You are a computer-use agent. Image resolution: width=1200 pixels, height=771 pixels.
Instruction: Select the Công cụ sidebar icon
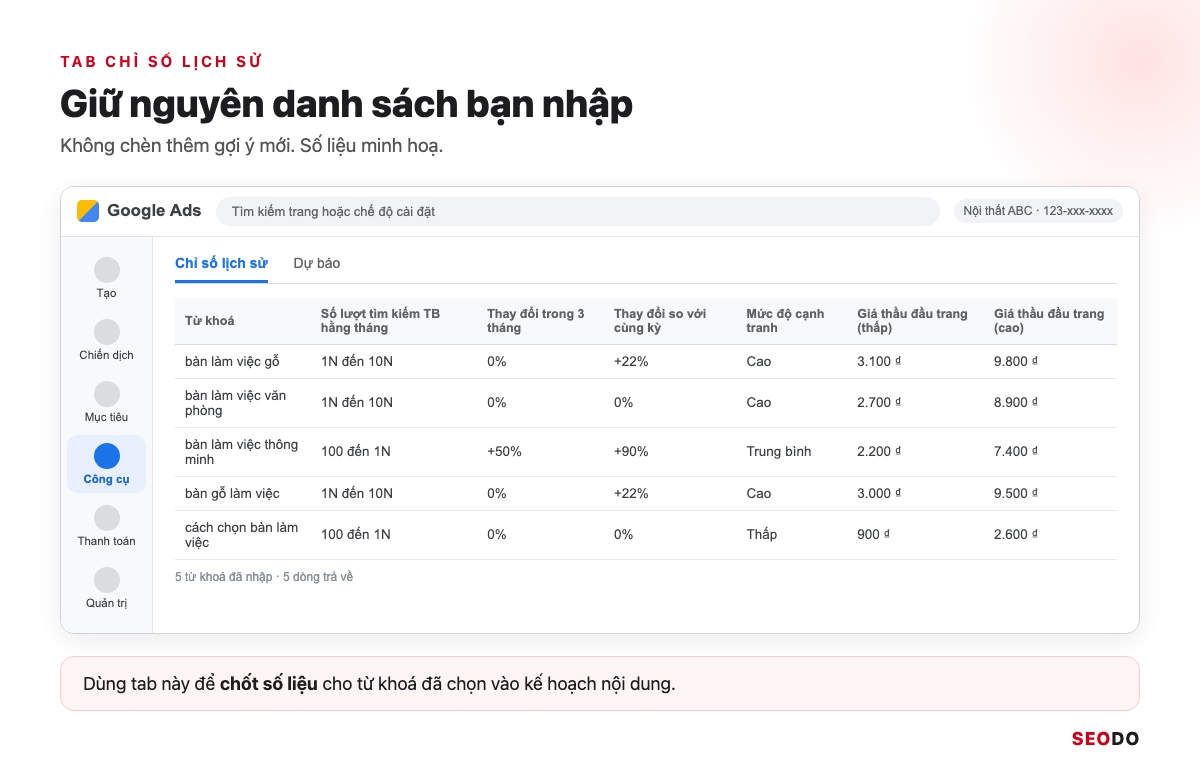coord(107,456)
